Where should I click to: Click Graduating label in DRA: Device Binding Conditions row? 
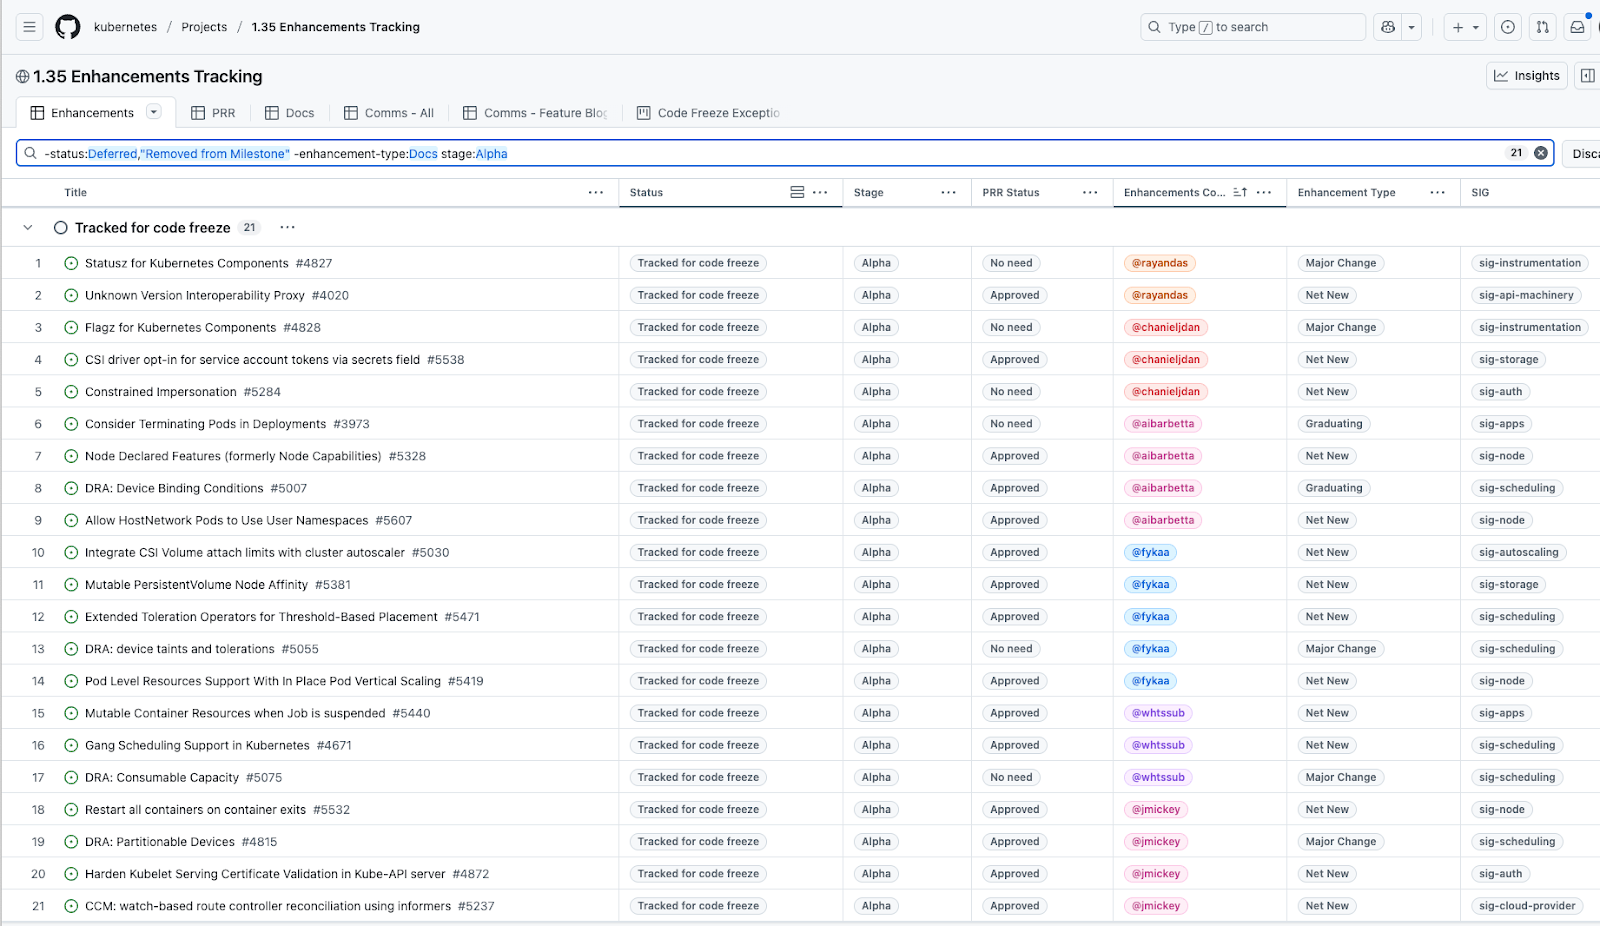(1334, 488)
